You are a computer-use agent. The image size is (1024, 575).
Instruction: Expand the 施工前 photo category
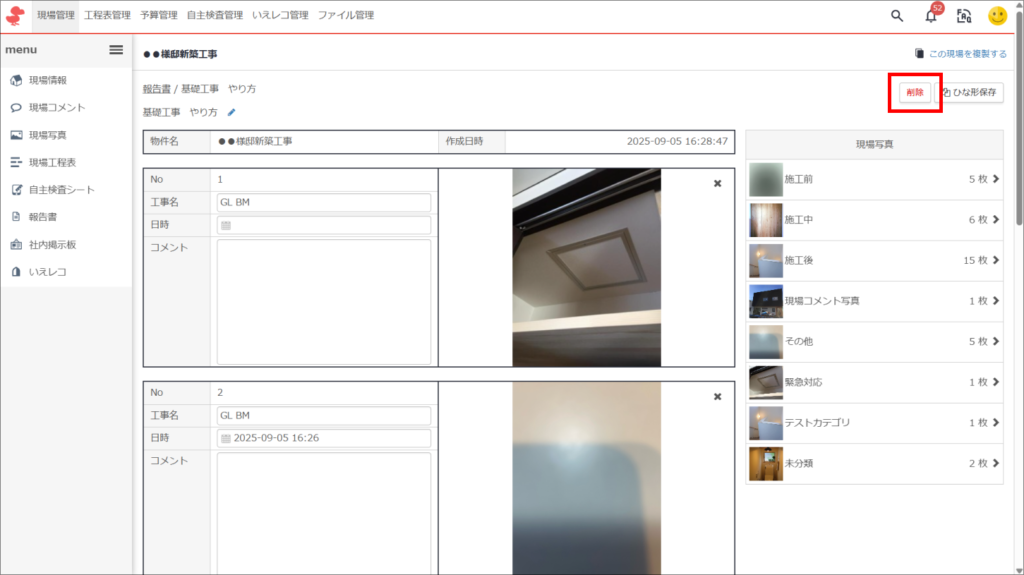995,179
